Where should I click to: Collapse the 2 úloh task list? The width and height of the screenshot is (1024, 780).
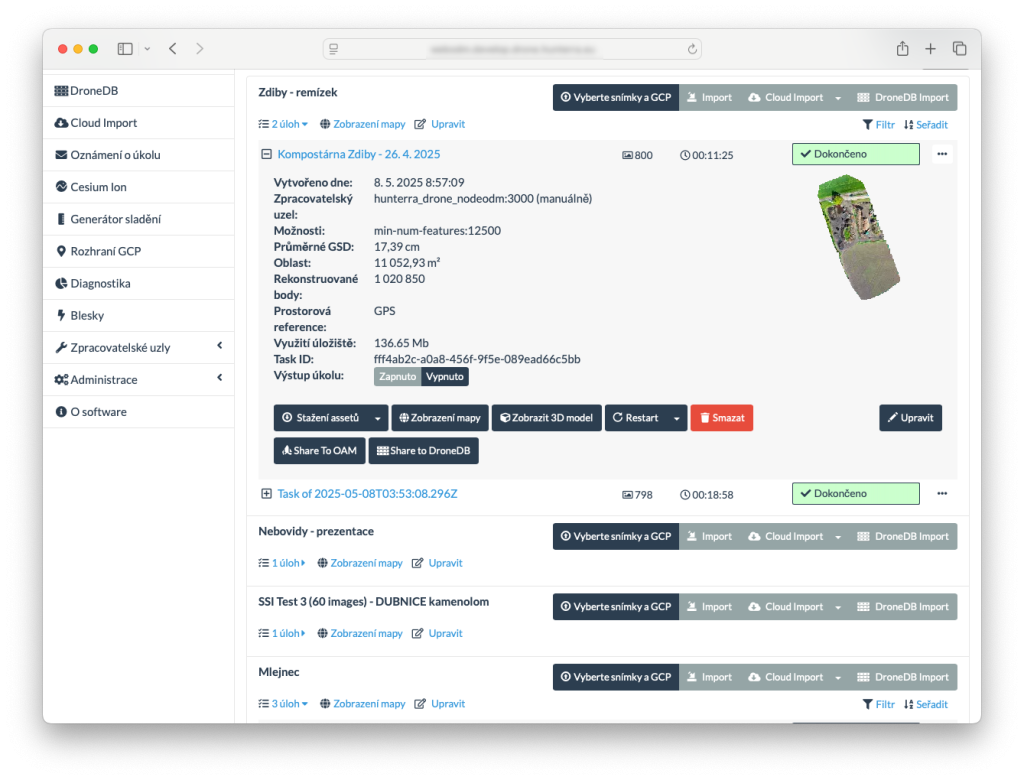coord(283,124)
